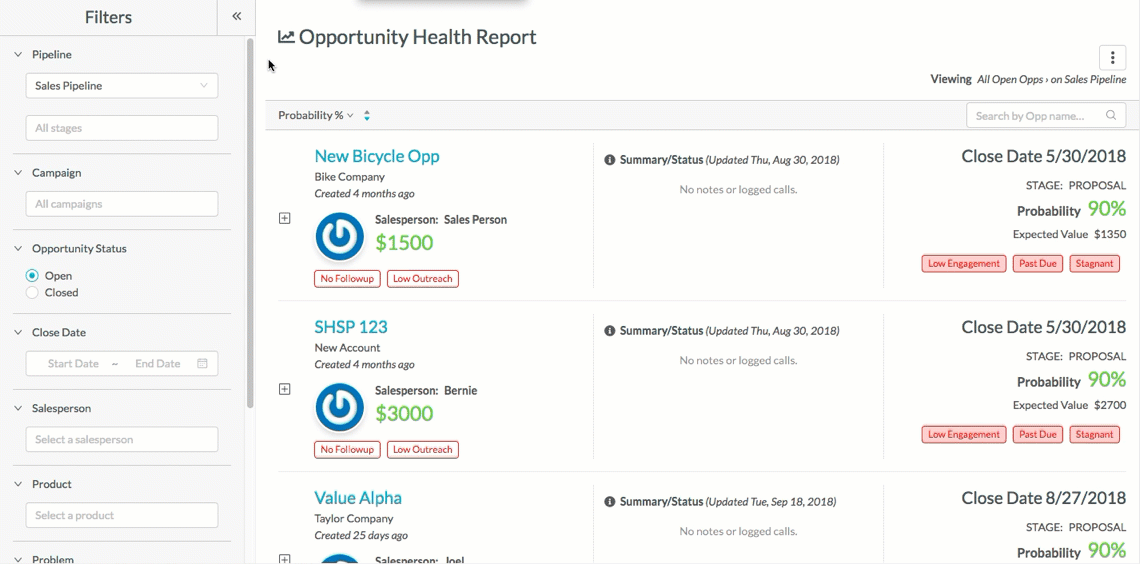This screenshot has width=1140, height=564.
Task: Collapse the Pipeline filter section
Action: [18, 55]
